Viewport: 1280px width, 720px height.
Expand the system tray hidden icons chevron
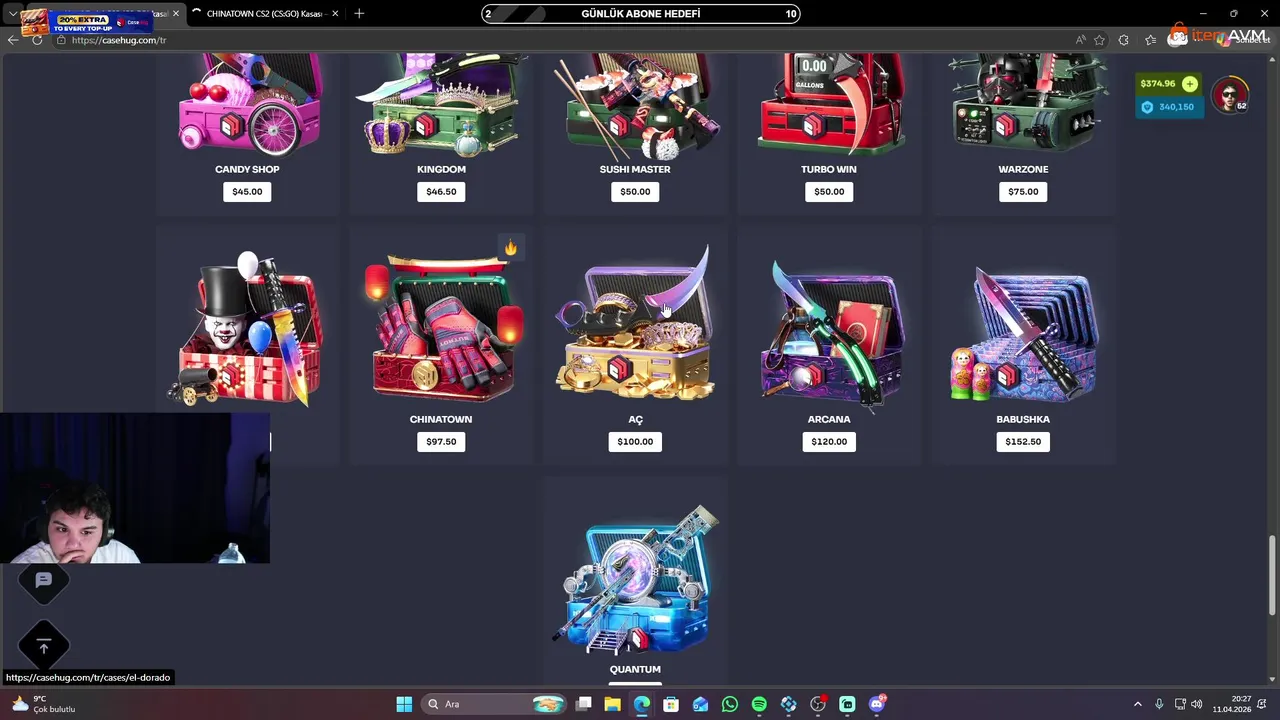pyautogui.click(x=1137, y=704)
